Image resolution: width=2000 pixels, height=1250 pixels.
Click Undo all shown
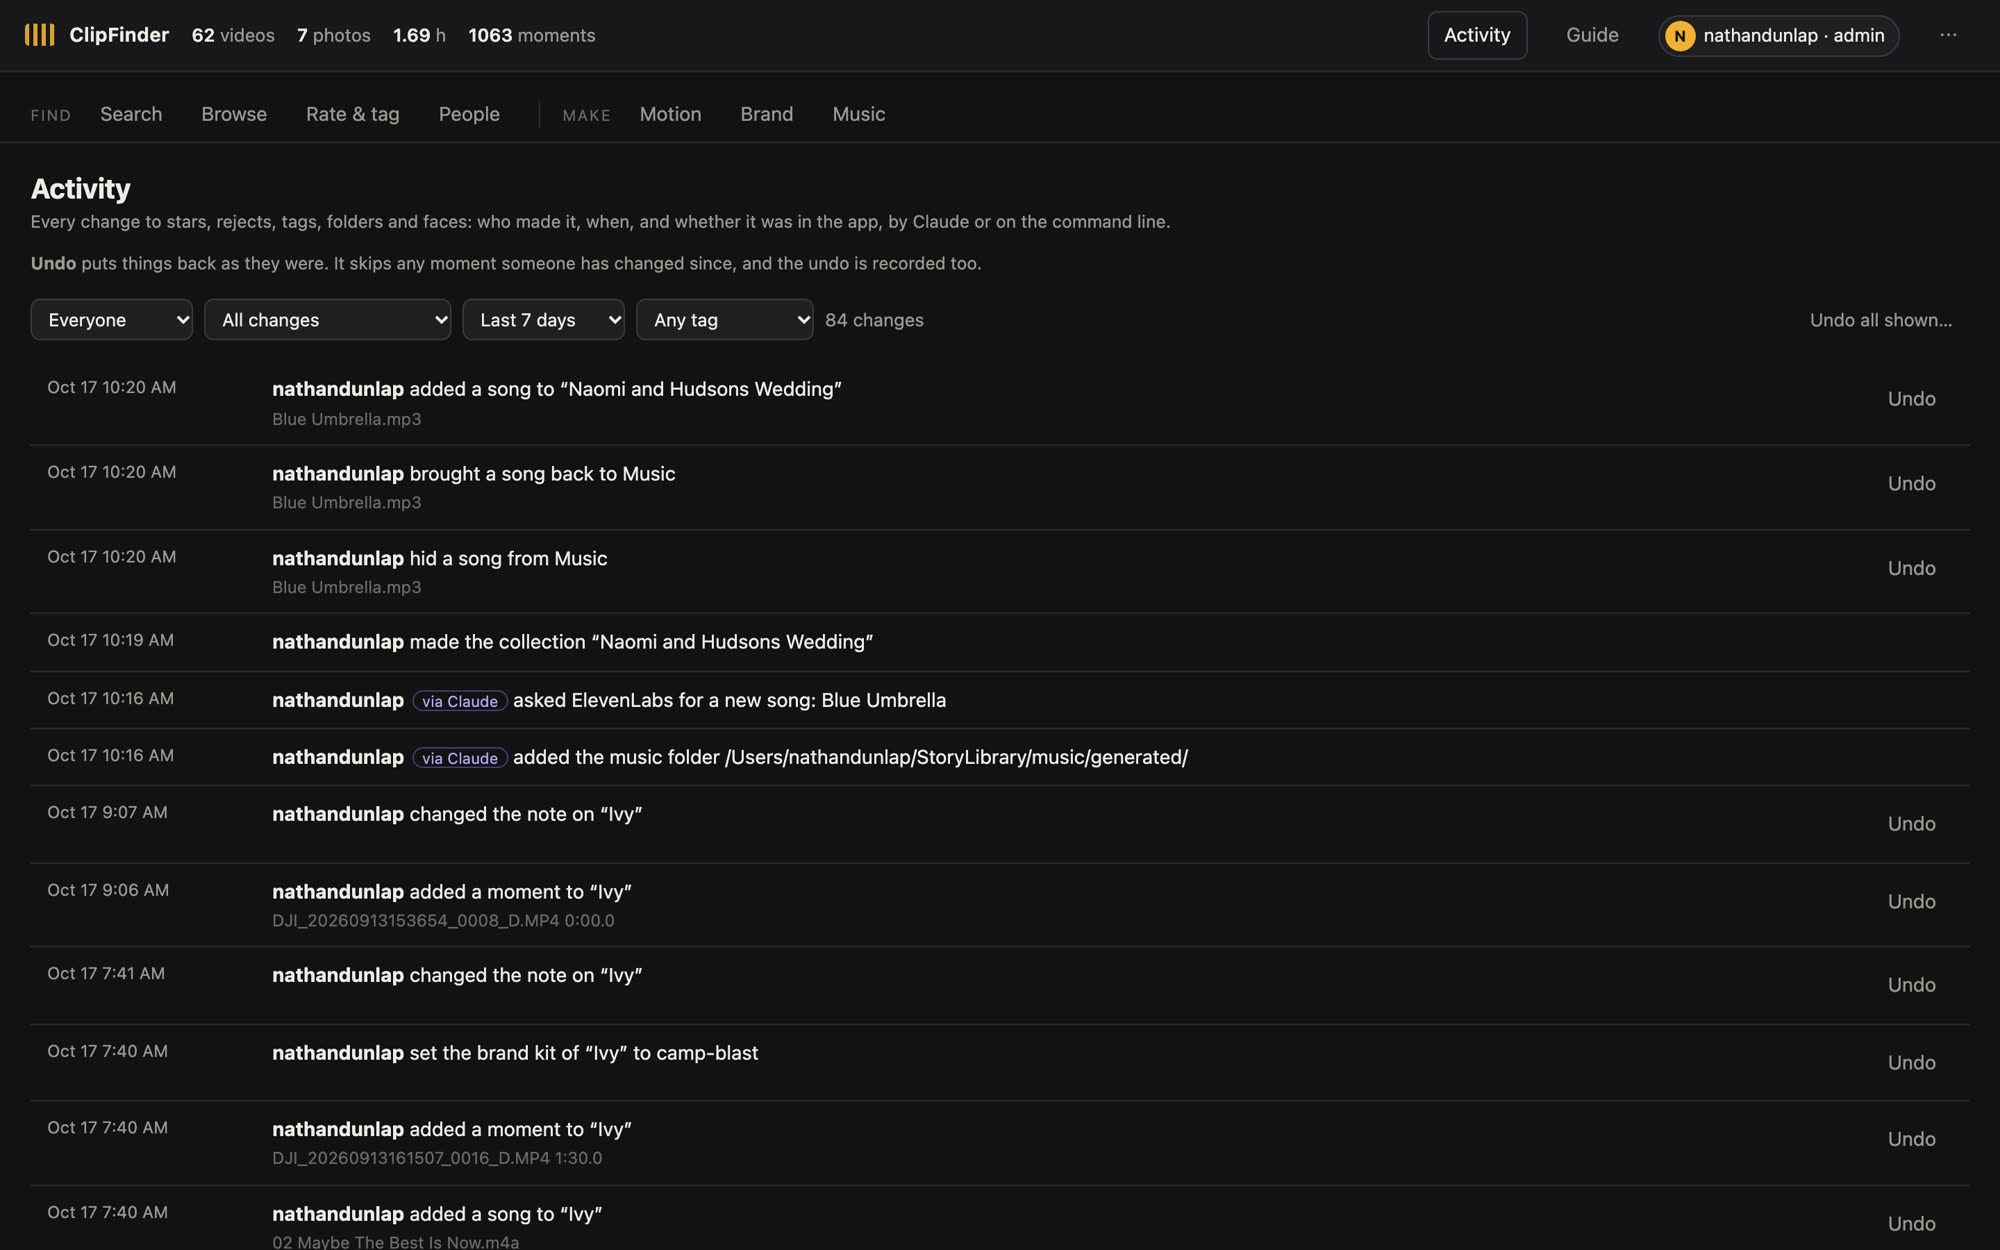click(x=1880, y=320)
